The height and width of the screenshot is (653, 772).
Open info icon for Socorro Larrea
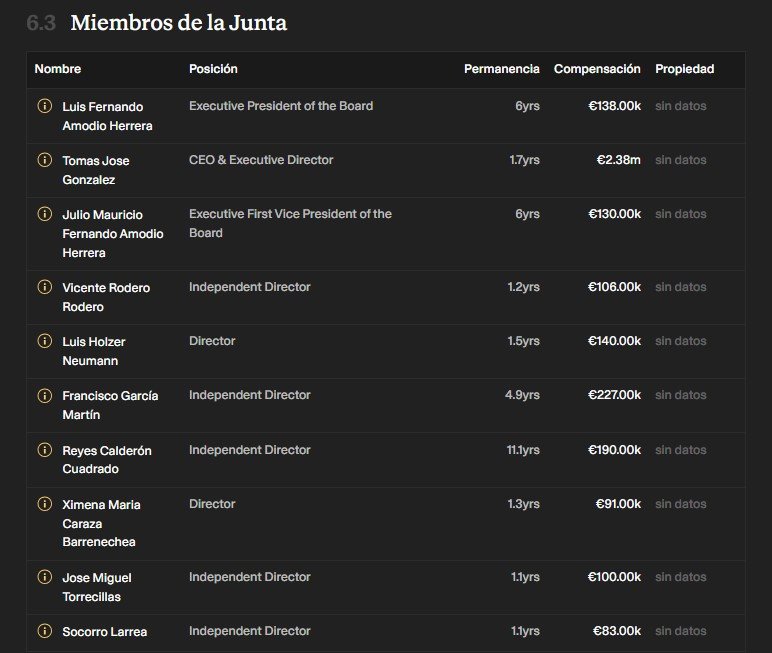44,631
